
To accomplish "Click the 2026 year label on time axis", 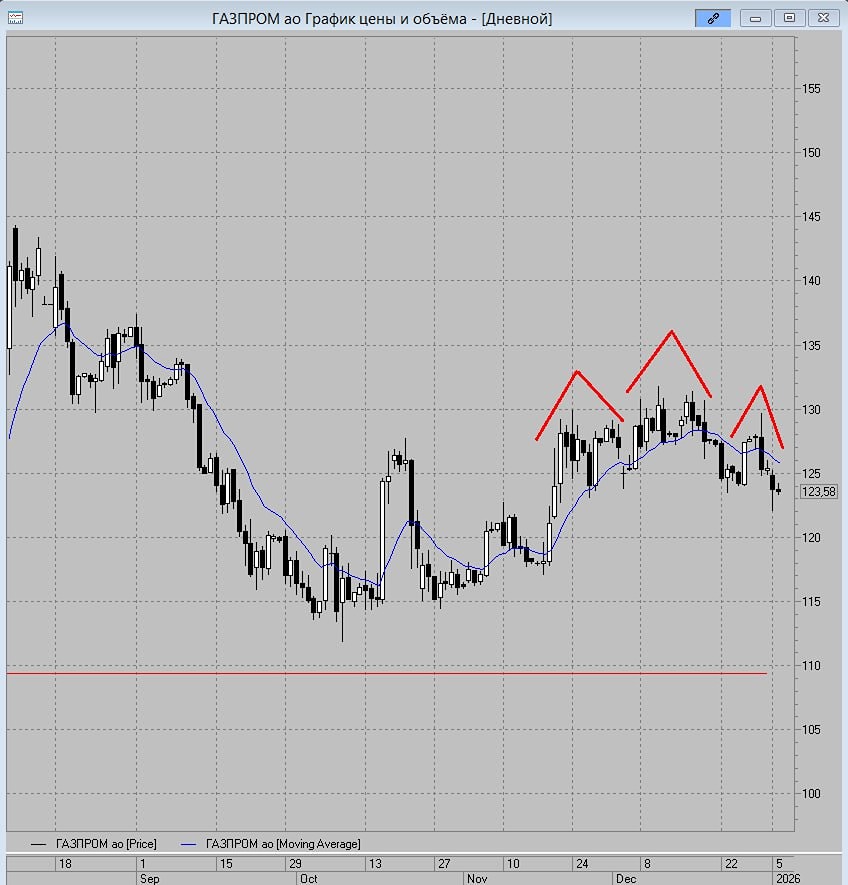I will [788, 879].
